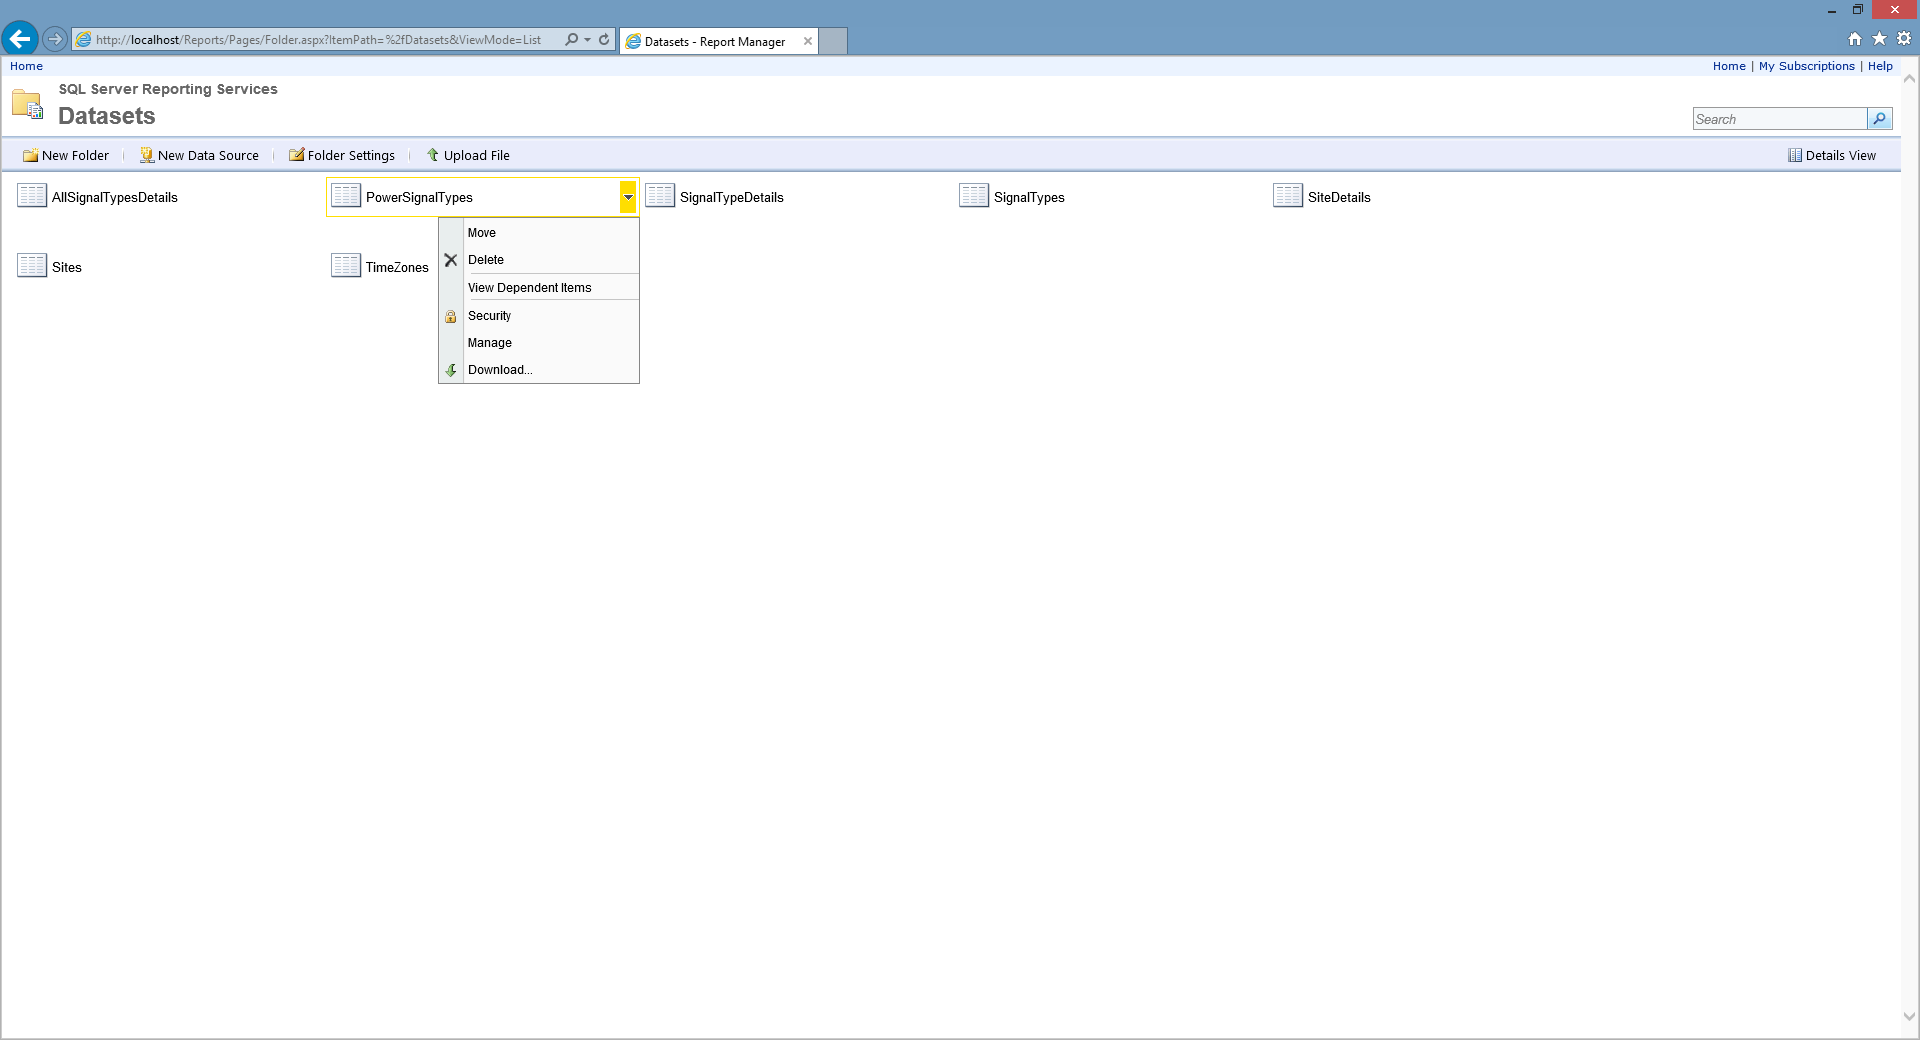Click the AllSignalTypesDetails dataset icon
The image size is (1920, 1040).
(x=32, y=196)
